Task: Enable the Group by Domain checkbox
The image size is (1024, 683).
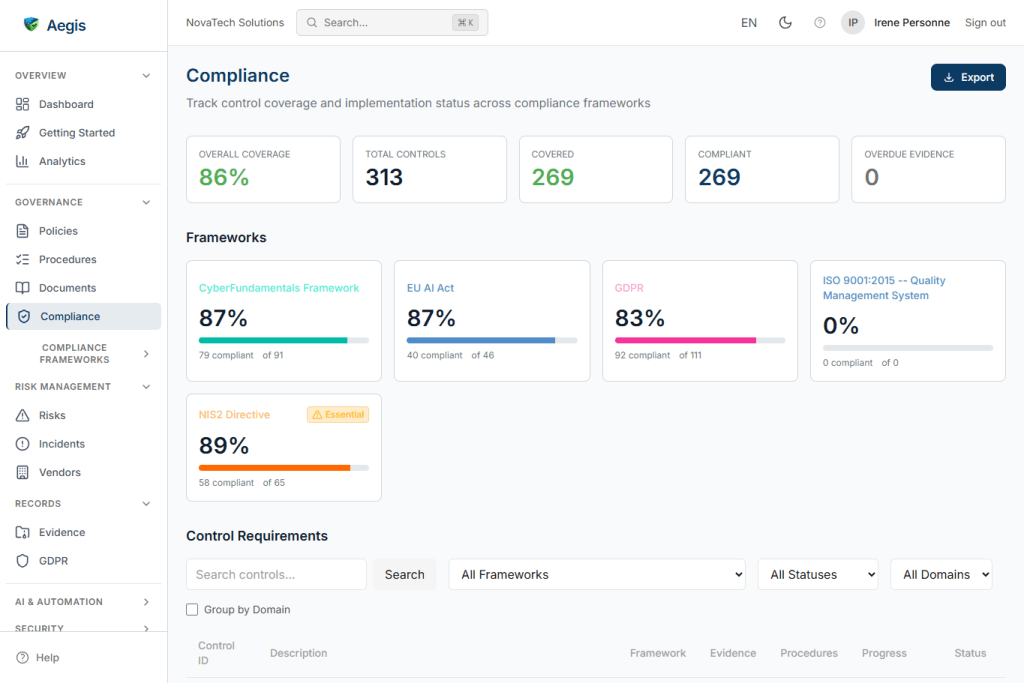Action: (191, 609)
